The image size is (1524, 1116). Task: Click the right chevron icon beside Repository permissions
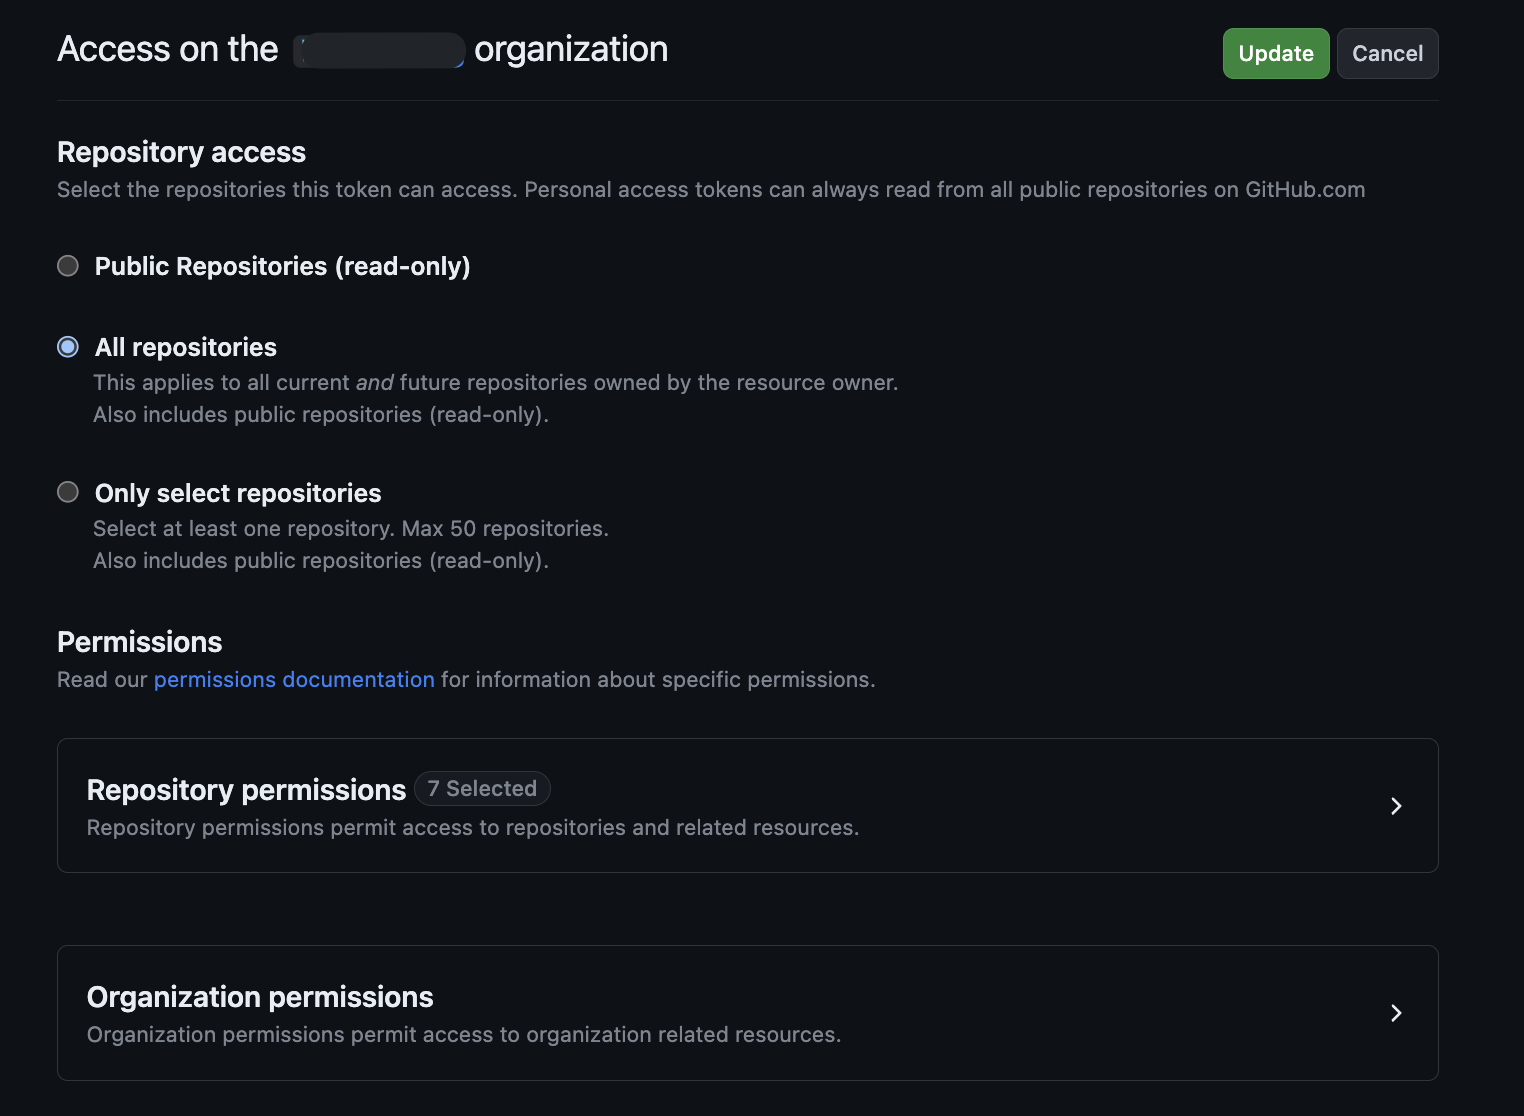tap(1396, 806)
